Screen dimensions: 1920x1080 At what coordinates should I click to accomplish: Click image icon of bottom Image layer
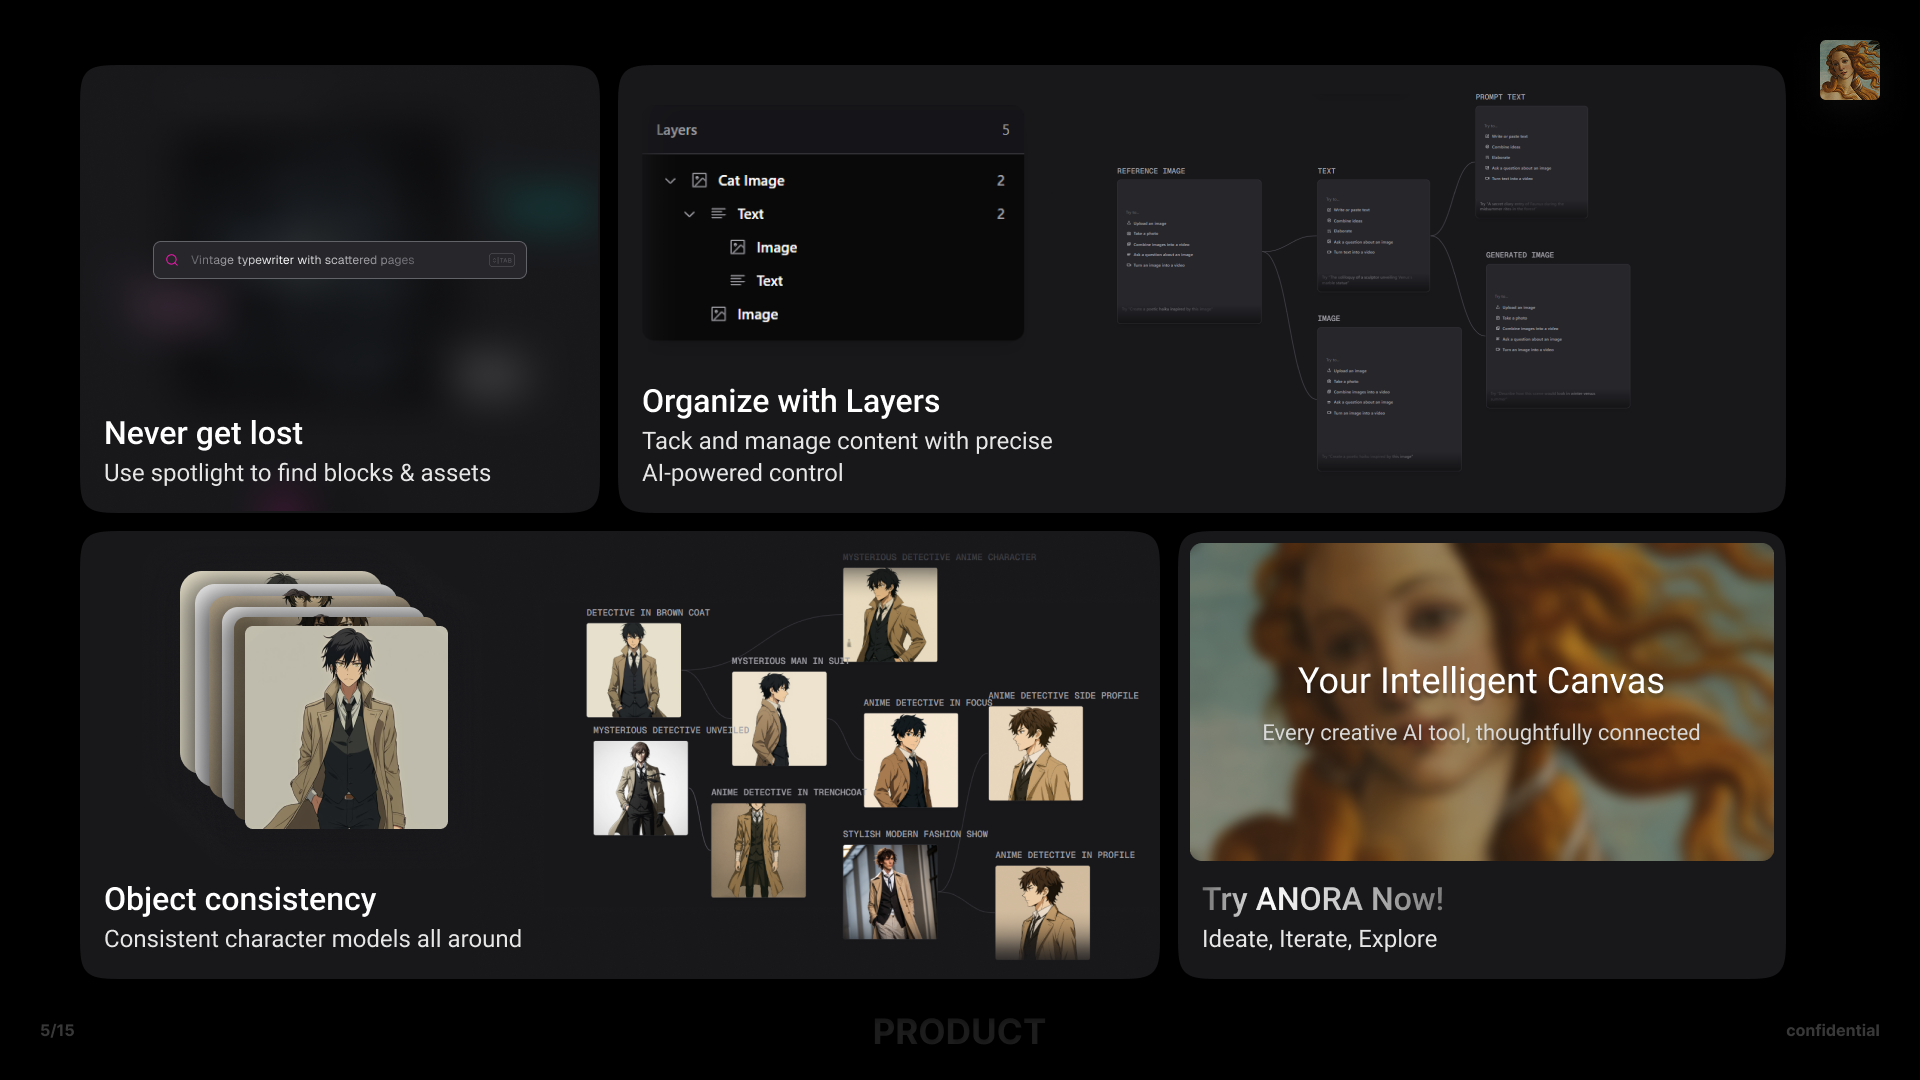[718, 314]
